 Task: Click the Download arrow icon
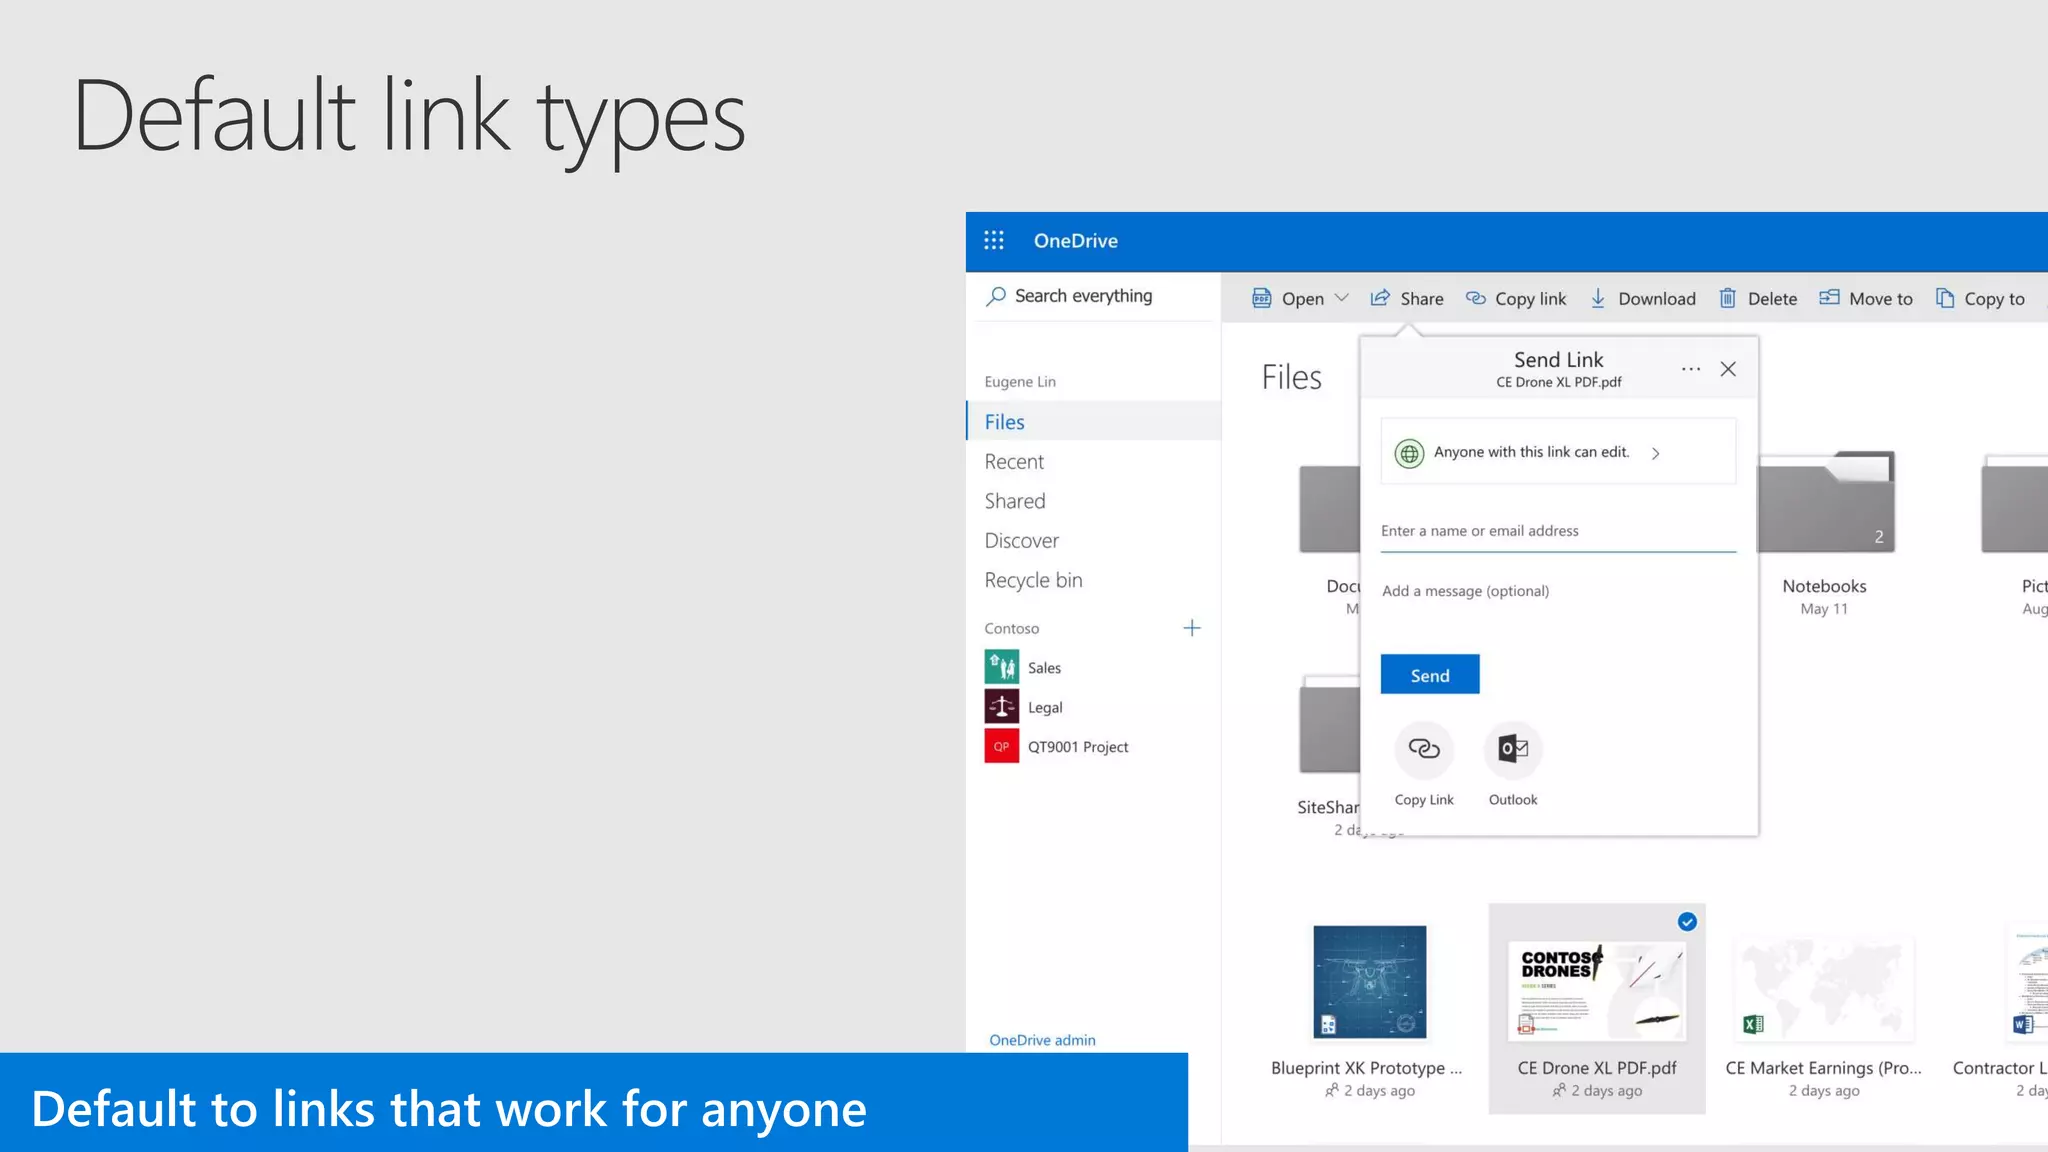point(1598,298)
